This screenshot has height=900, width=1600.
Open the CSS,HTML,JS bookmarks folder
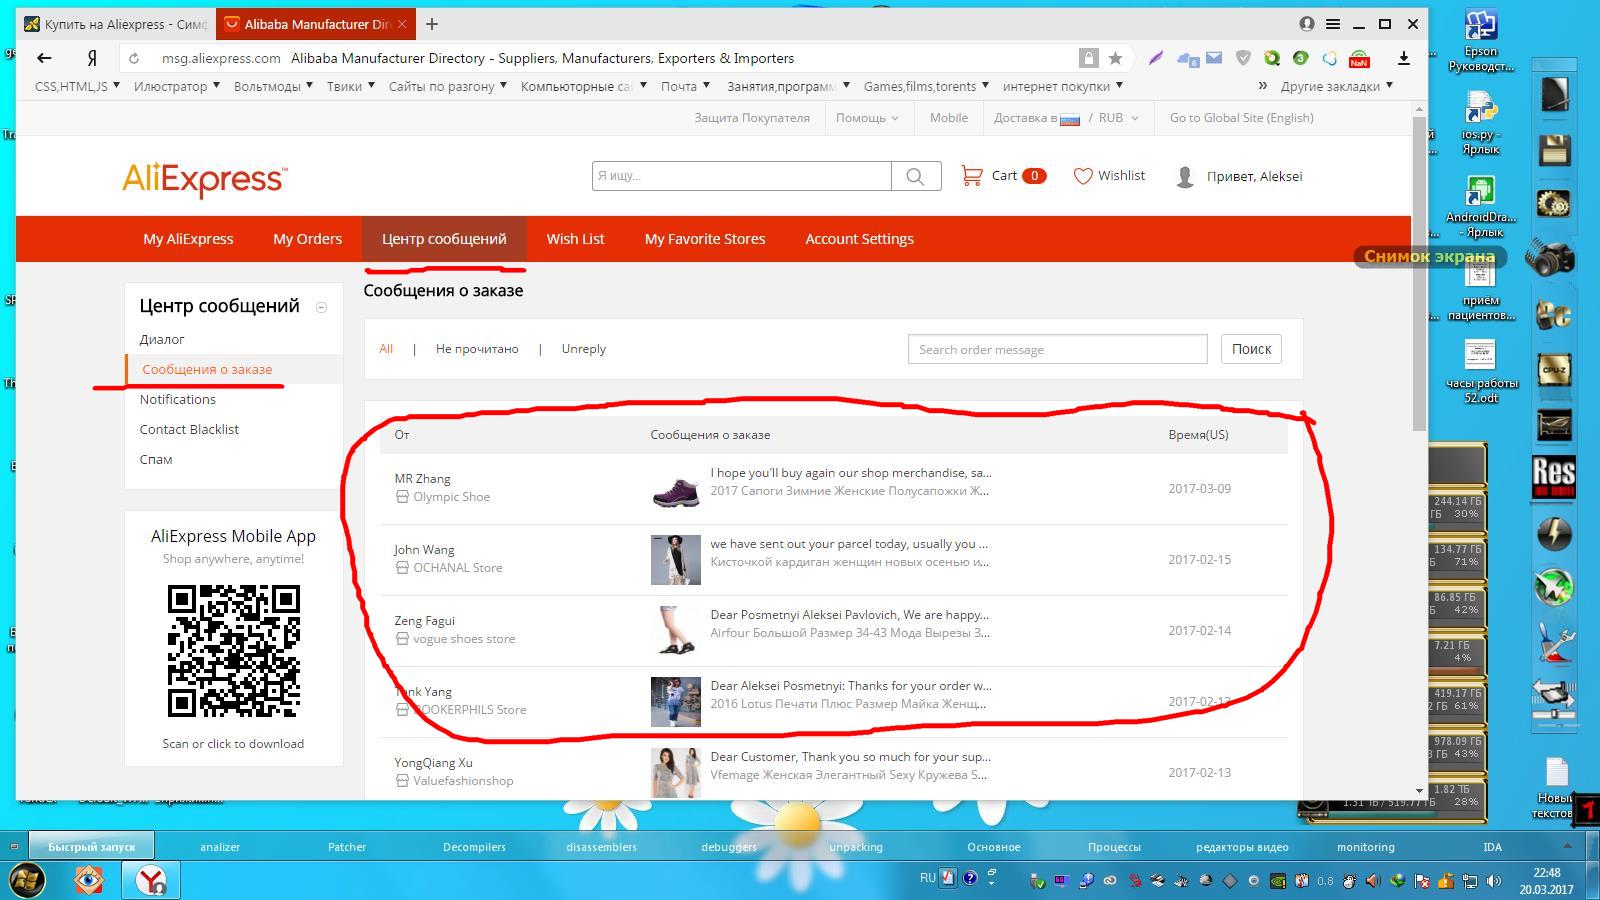point(77,86)
